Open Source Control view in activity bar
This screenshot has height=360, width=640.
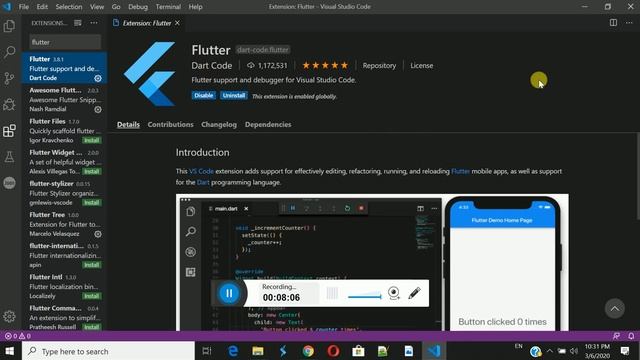click(x=9, y=78)
